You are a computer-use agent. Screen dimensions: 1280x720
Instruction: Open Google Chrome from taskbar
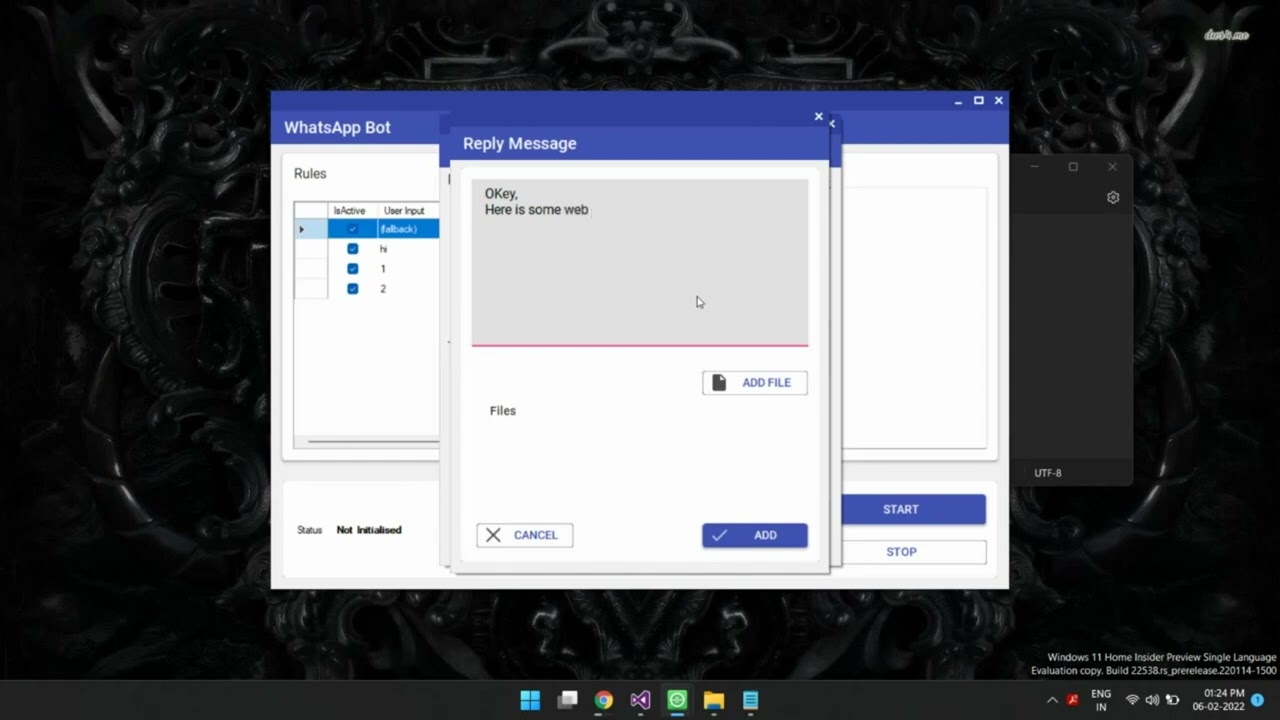[604, 700]
